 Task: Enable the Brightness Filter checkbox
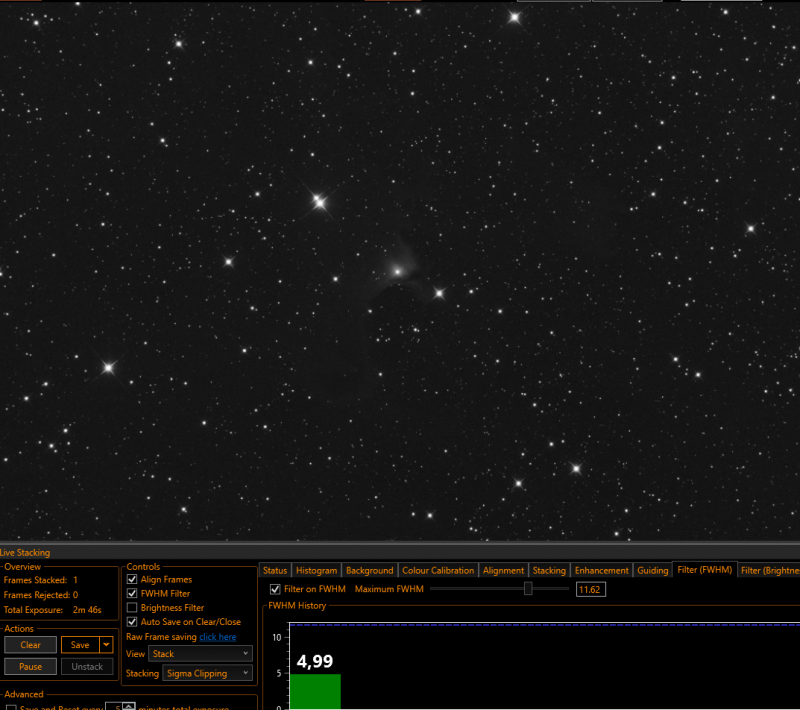pos(132,607)
